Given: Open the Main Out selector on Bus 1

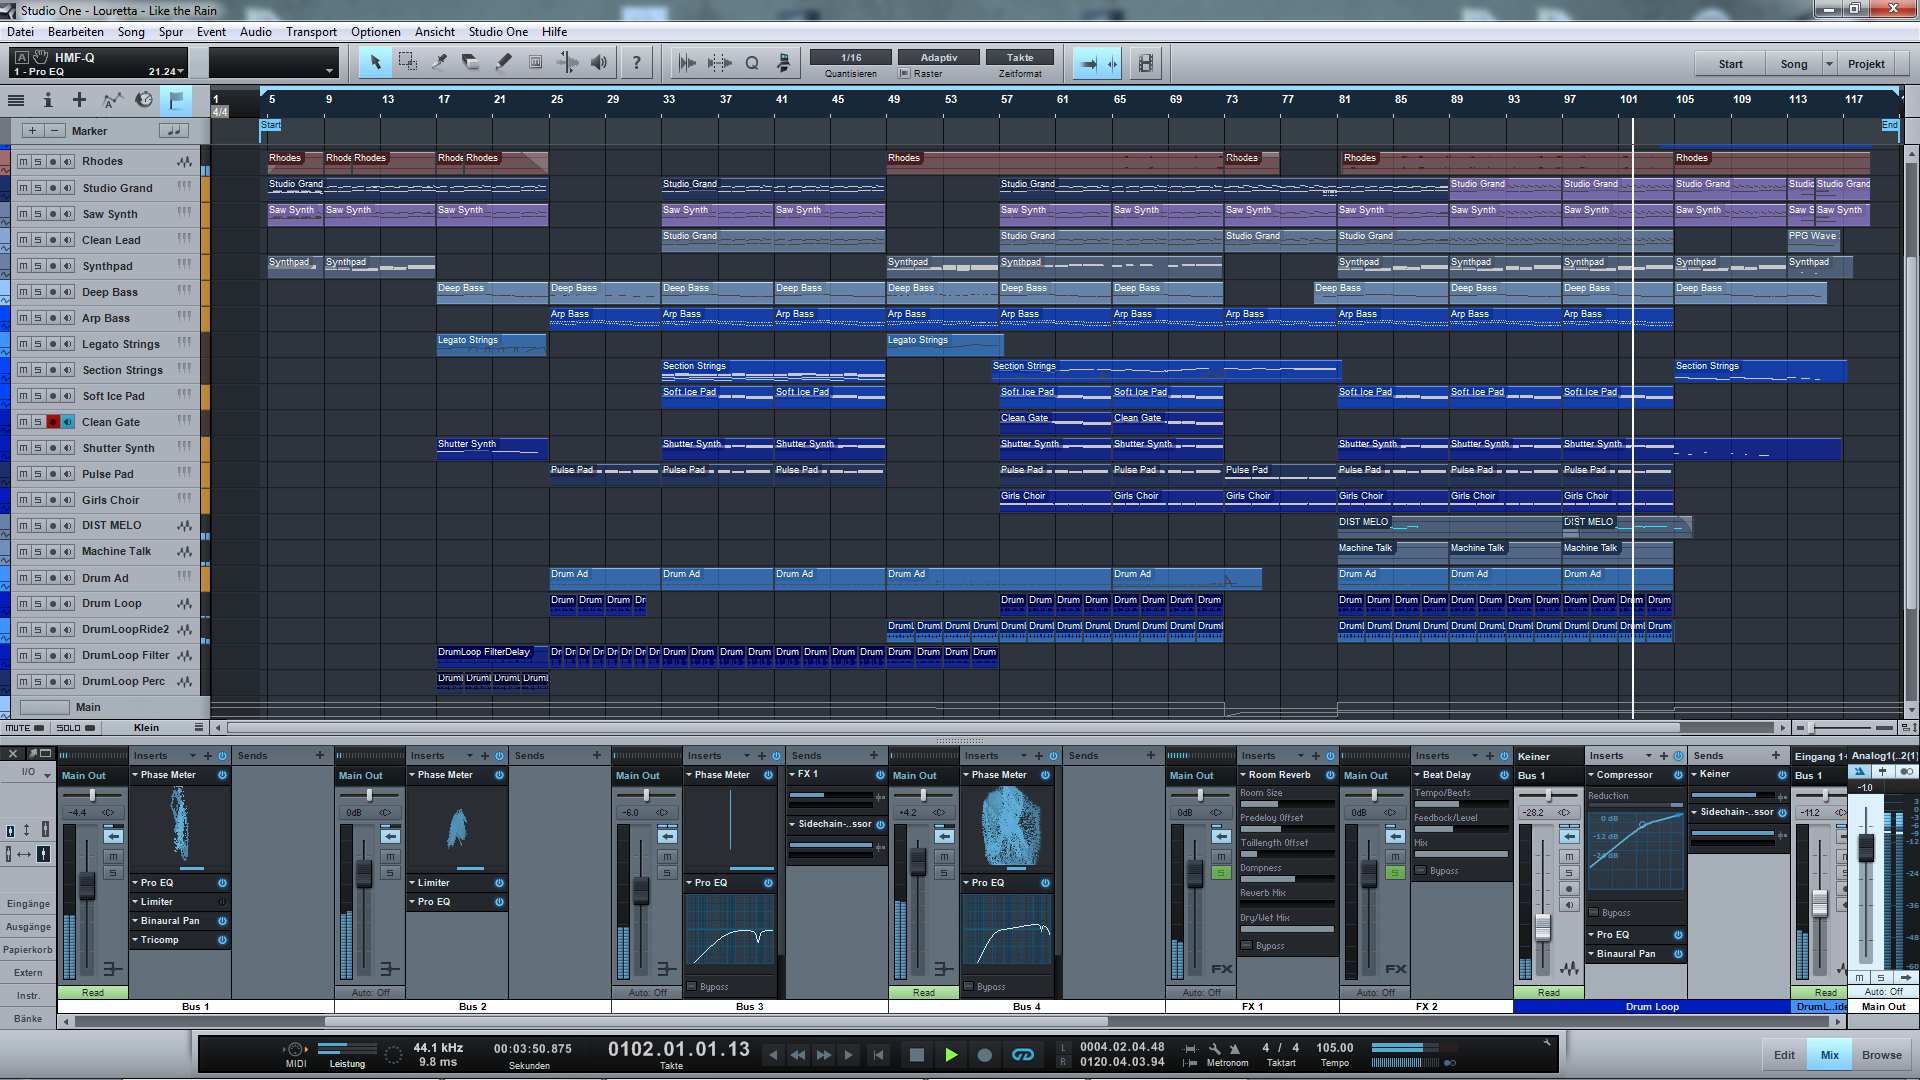Looking at the screenshot, I should pos(93,775).
